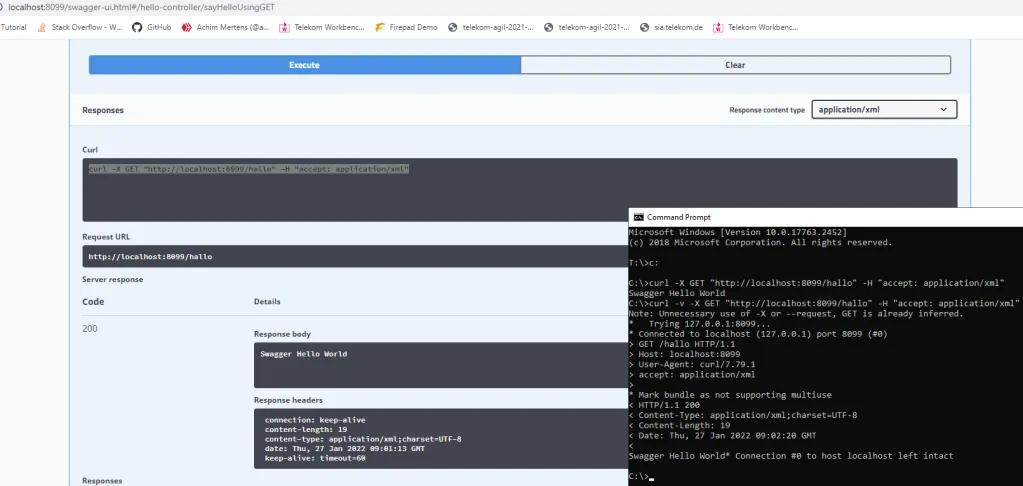Open the Achim Mertens bookmark
This screenshot has height=486, width=1023.
(x=225, y=27)
